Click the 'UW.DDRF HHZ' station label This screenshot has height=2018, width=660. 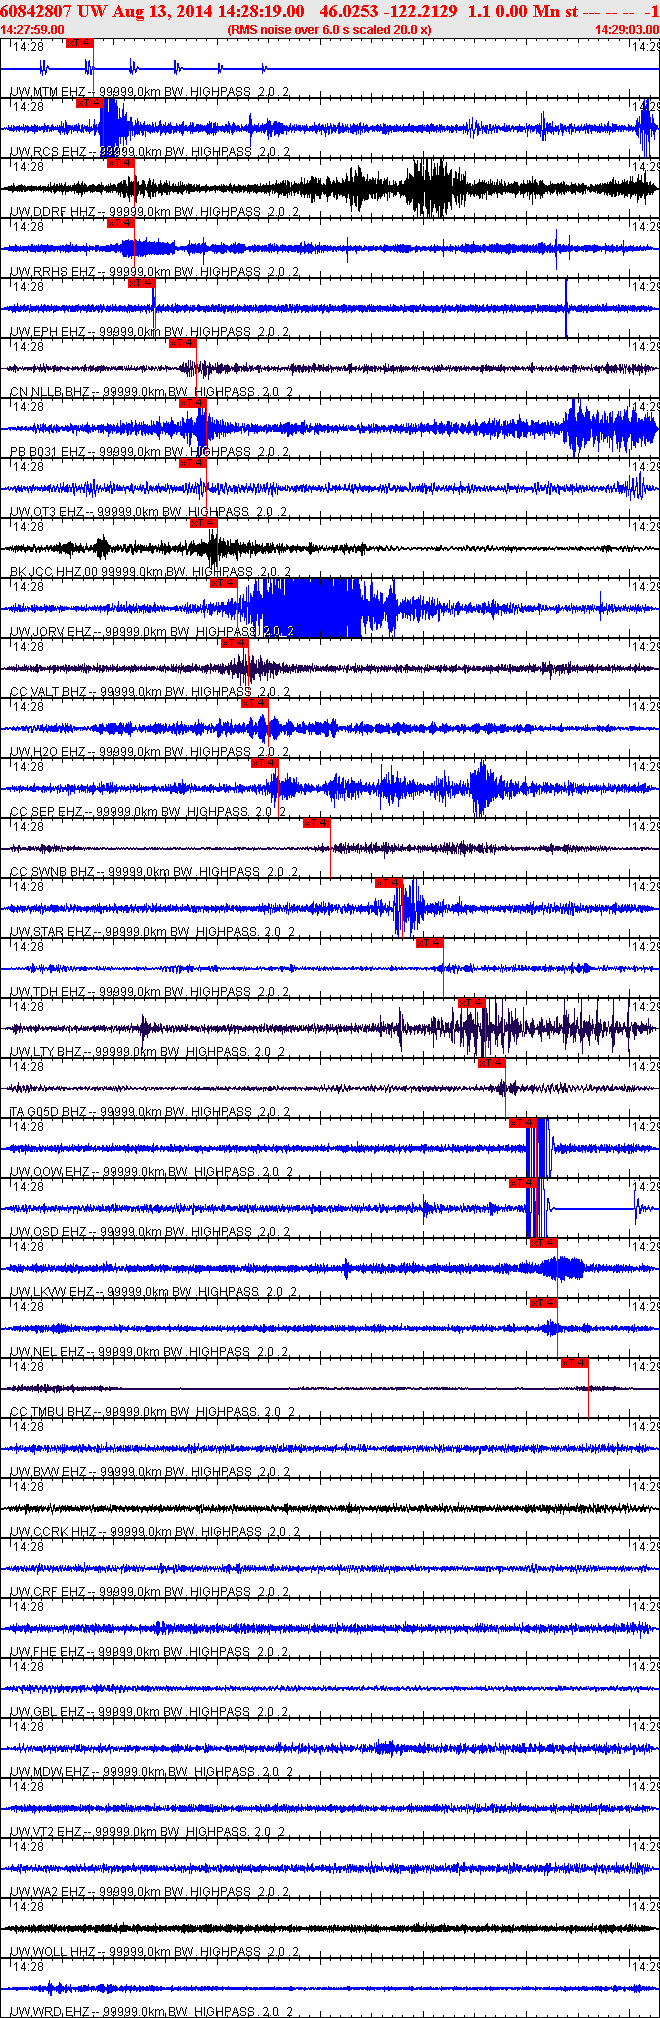coord(52,211)
